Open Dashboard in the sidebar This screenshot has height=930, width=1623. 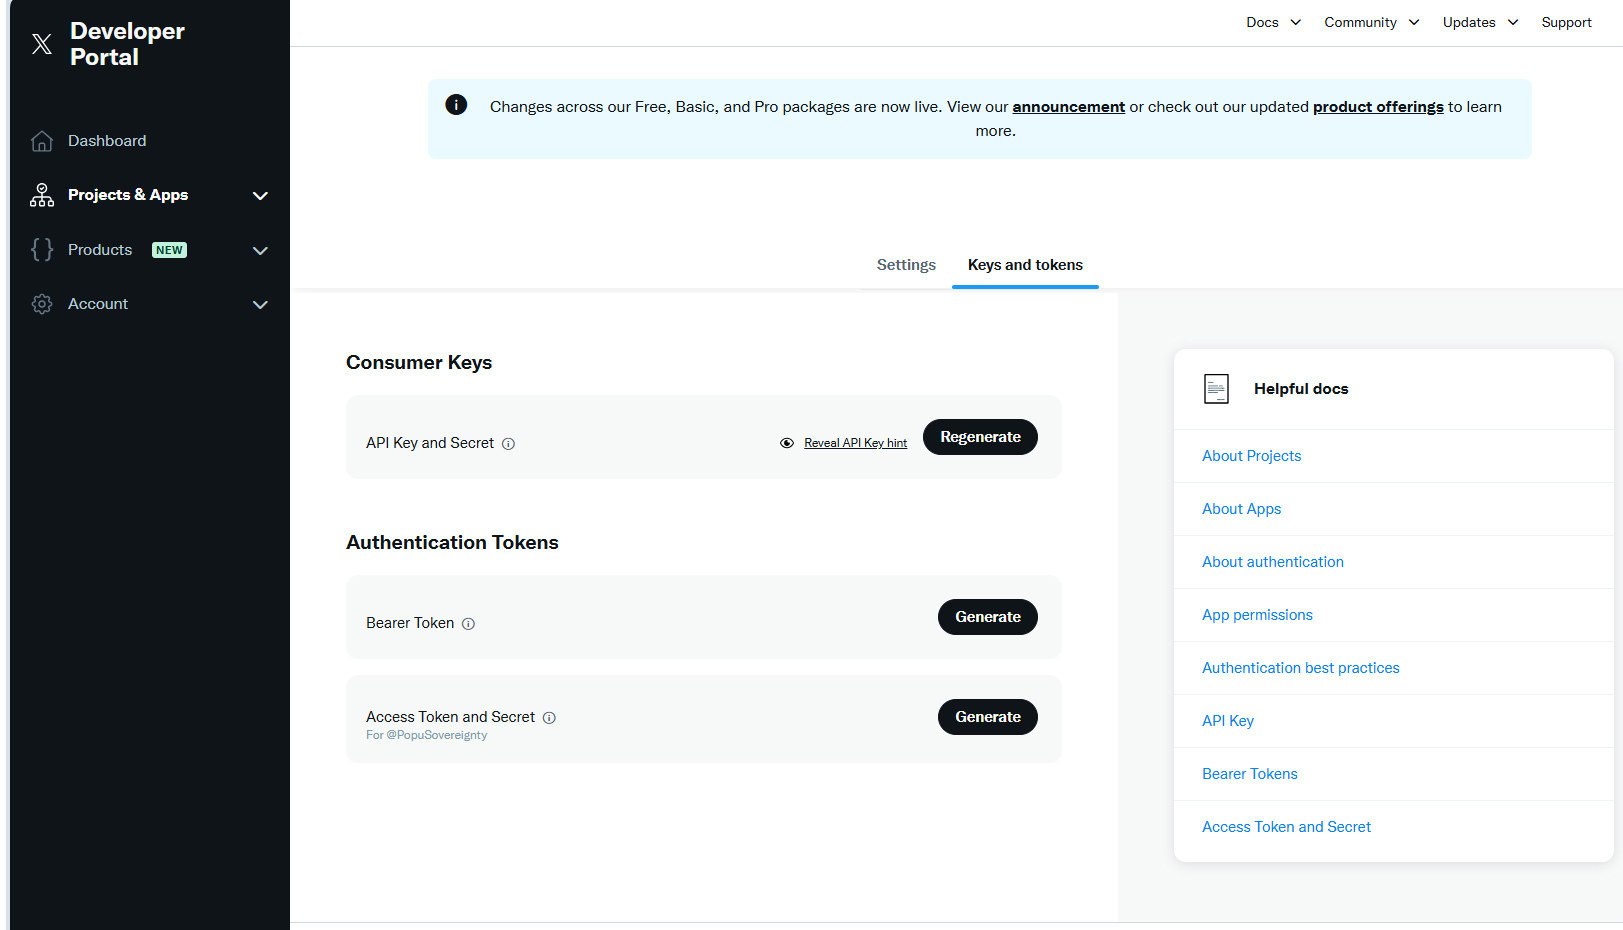[x=107, y=141]
